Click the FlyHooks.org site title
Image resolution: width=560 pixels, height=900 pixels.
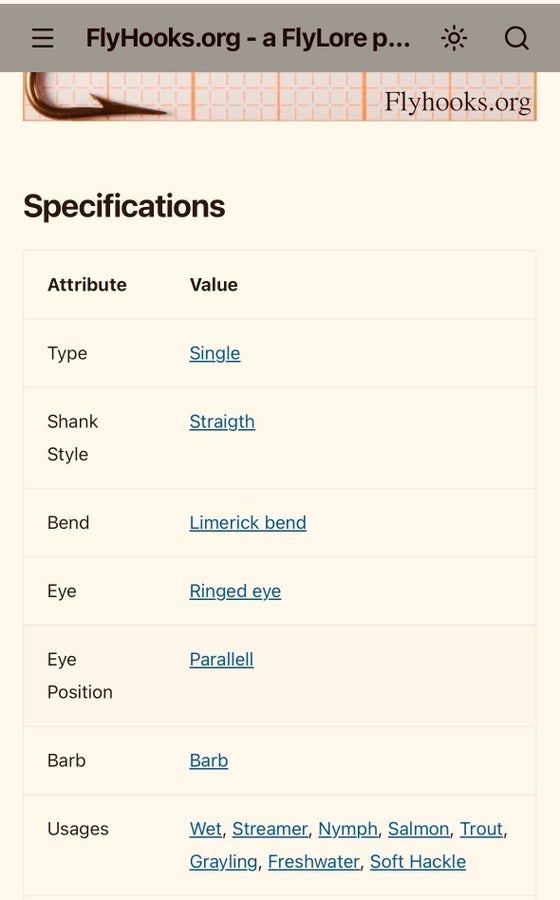[248, 38]
